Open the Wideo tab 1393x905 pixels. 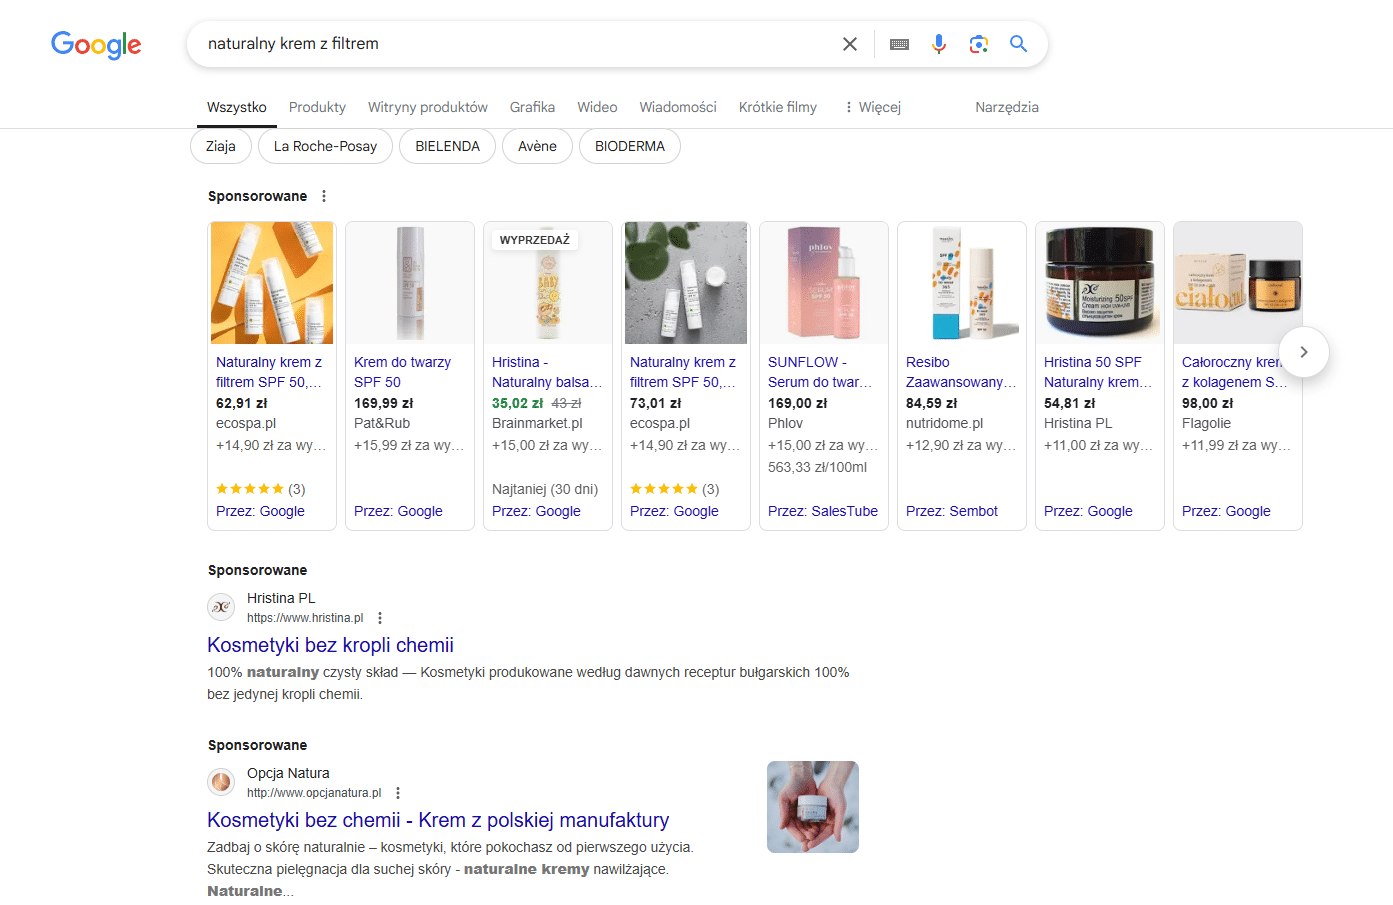(597, 107)
